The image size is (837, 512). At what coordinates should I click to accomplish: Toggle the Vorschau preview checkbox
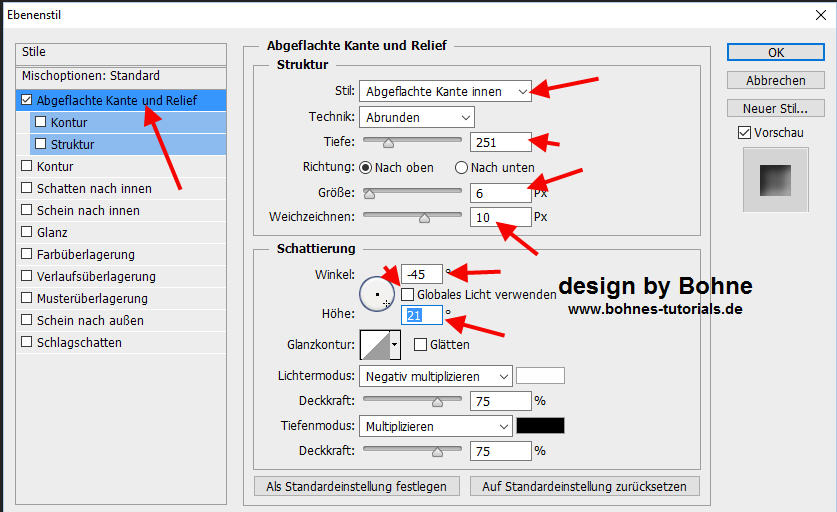[743, 132]
